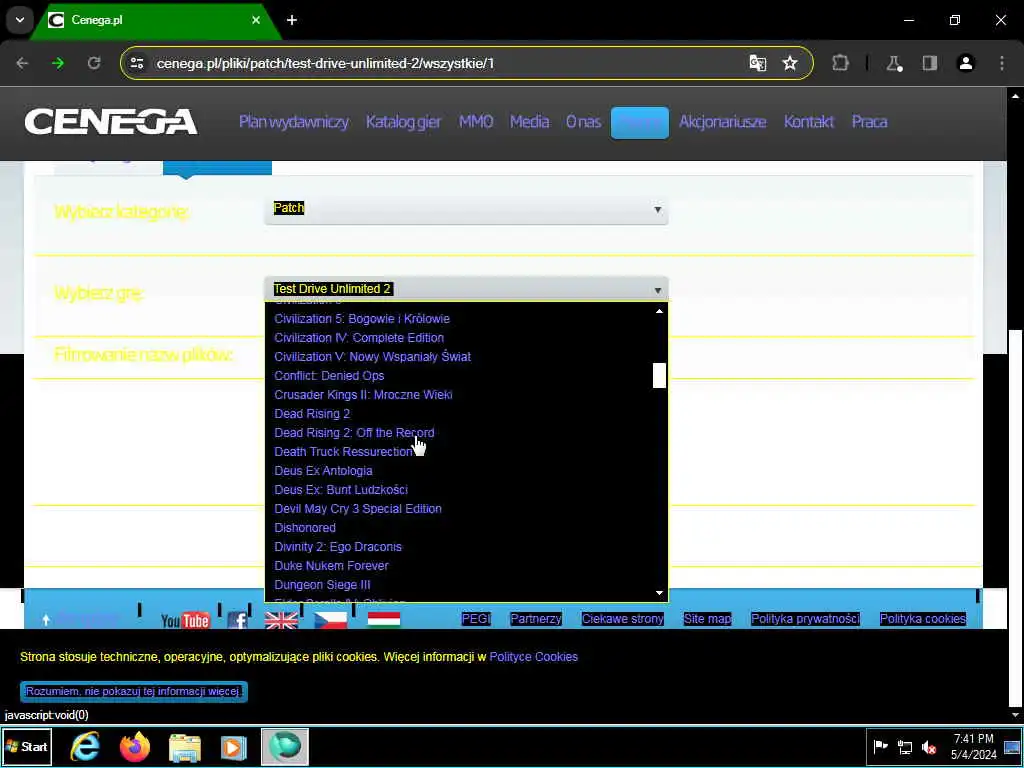Open Polityce Cookies link in banner
The image size is (1024, 768).
tap(534, 657)
